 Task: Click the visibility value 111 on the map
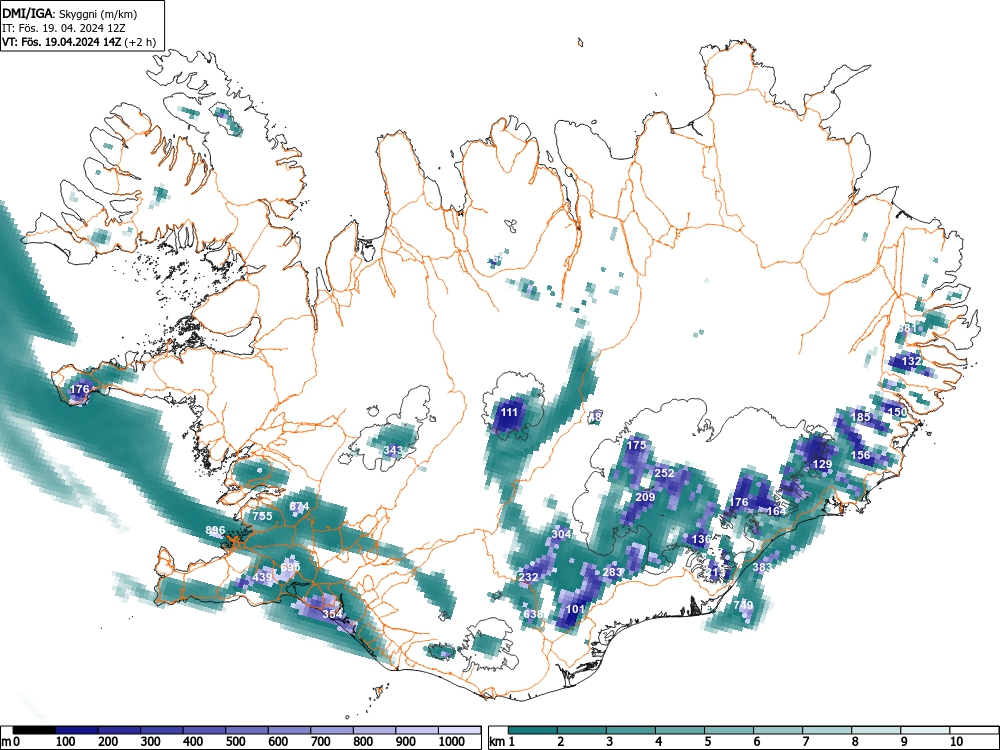point(509,413)
